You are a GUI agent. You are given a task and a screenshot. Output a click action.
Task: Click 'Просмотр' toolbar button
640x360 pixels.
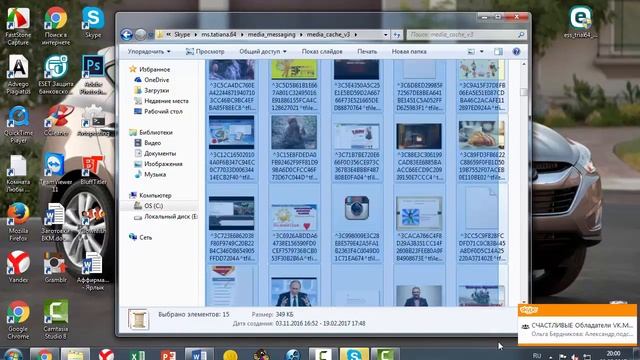(x=205, y=52)
